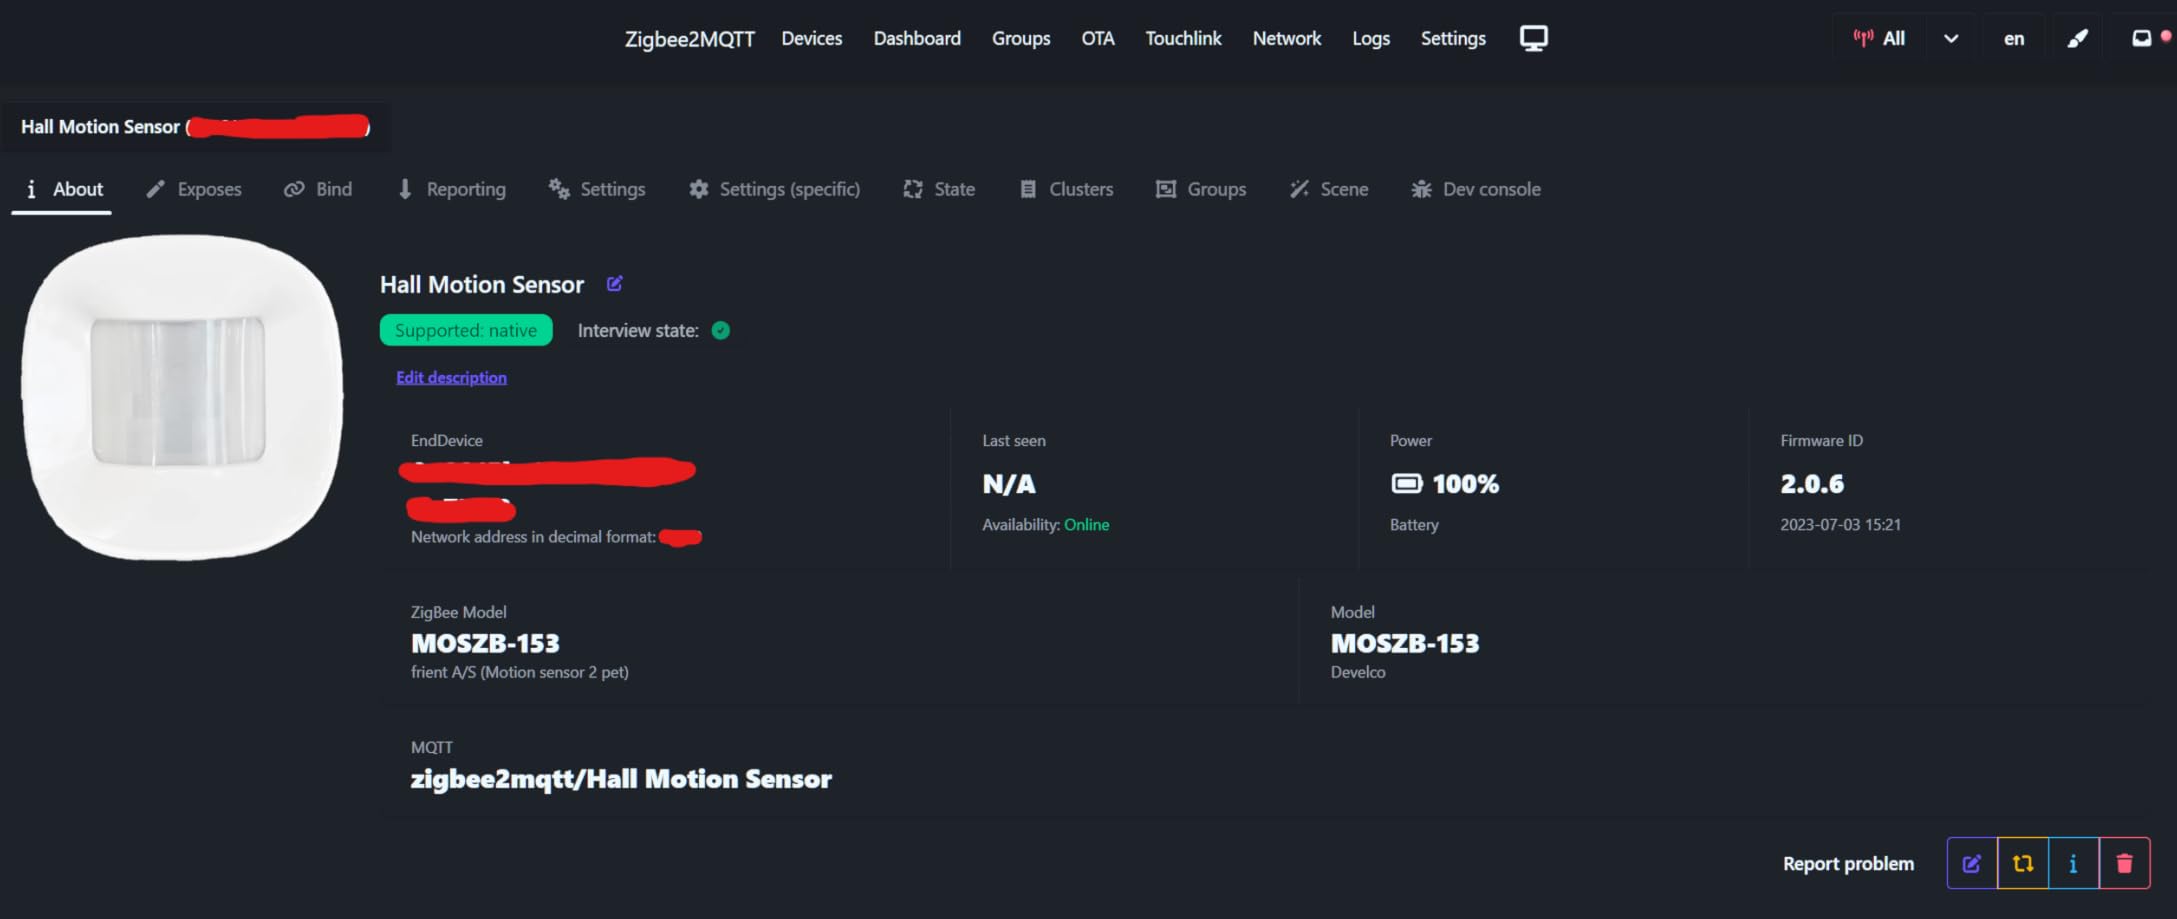Click the blue interview info button
The width and height of the screenshot is (2177, 919).
[x=2073, y=863]
